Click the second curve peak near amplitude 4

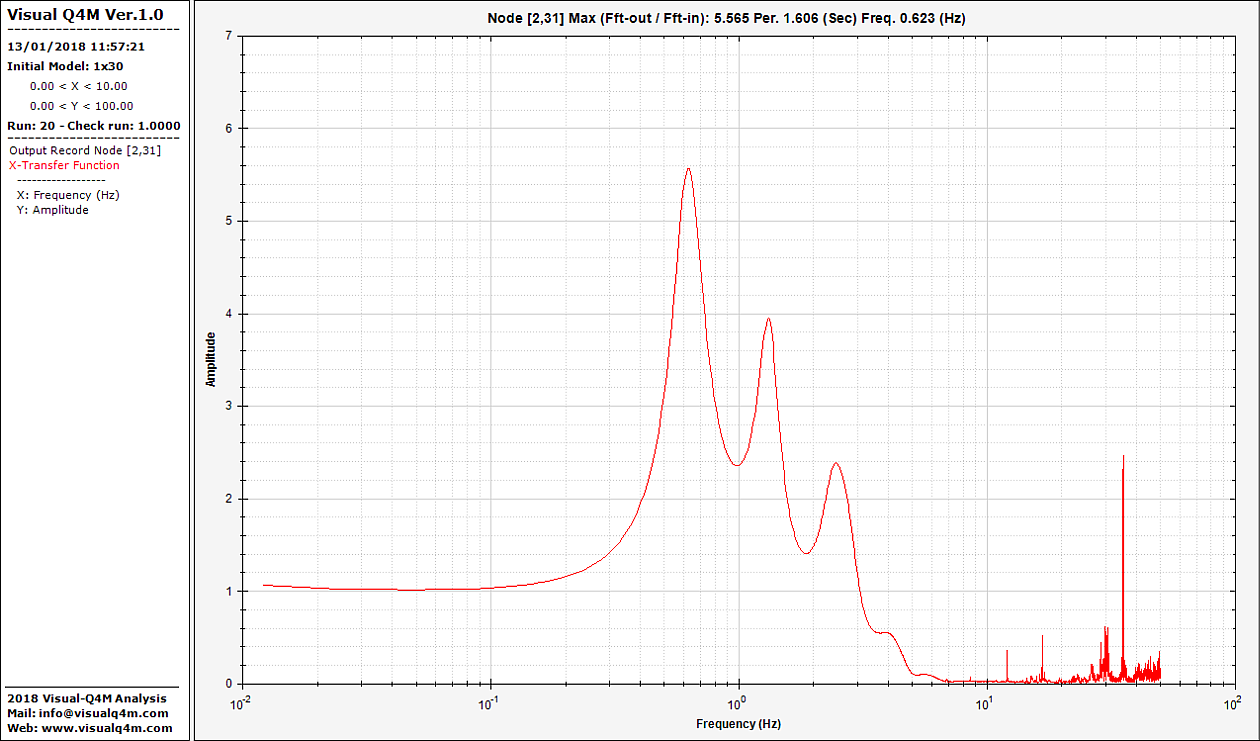click(768, 319)
